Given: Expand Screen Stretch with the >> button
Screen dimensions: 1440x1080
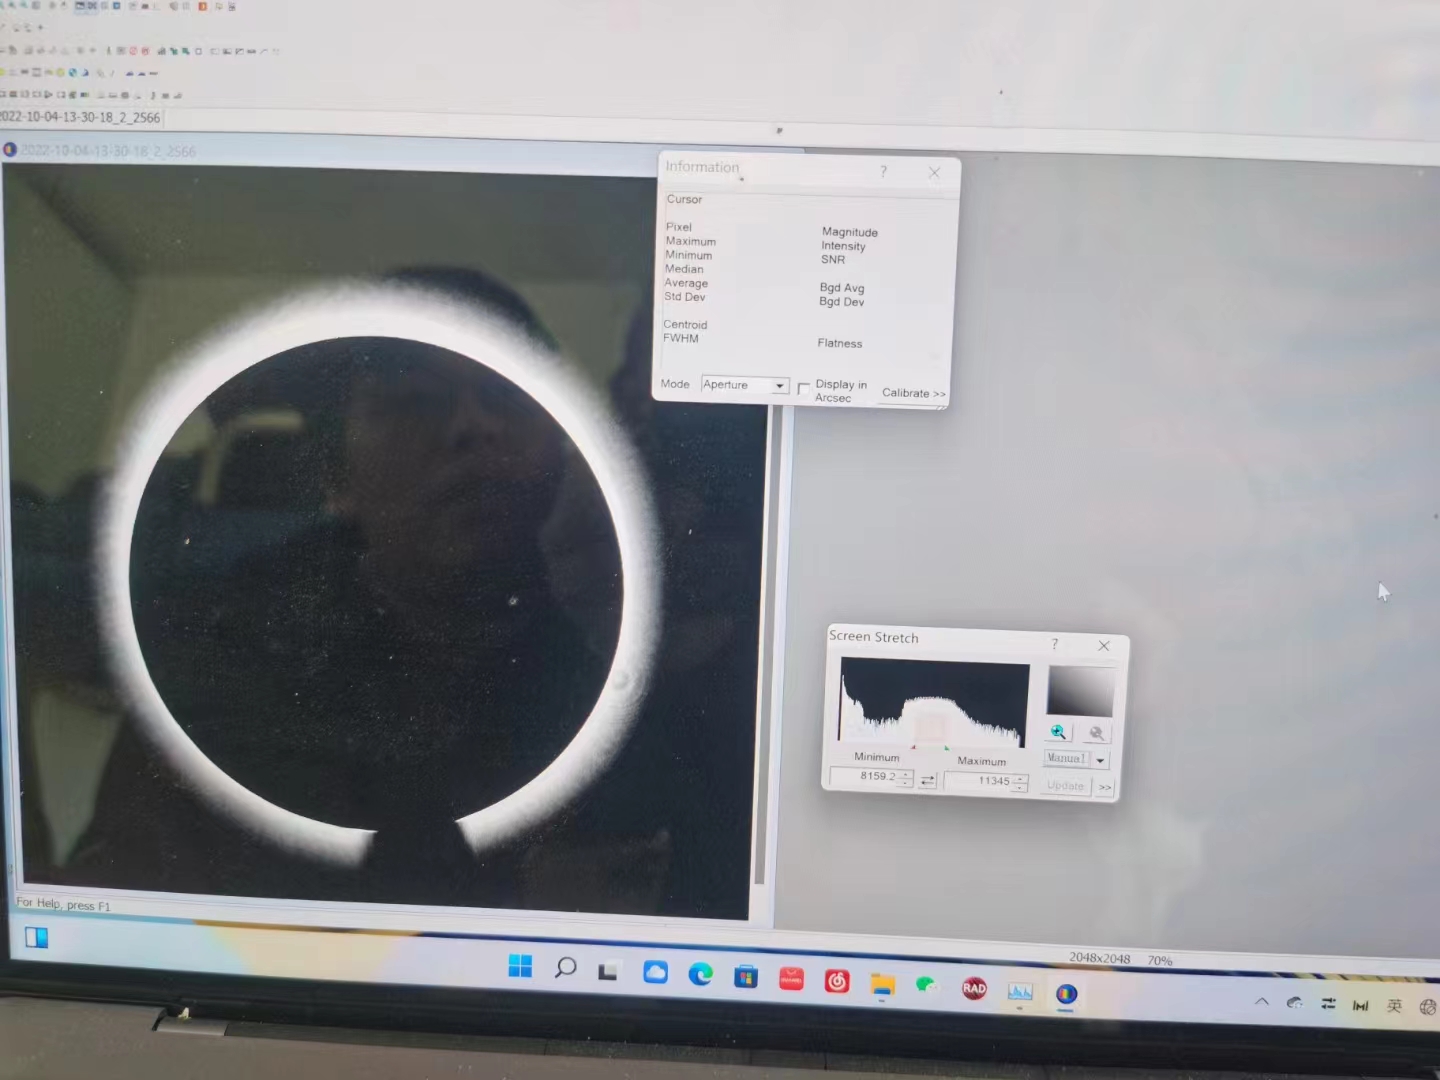Looking at the screenshot, I should (1105, 787).
